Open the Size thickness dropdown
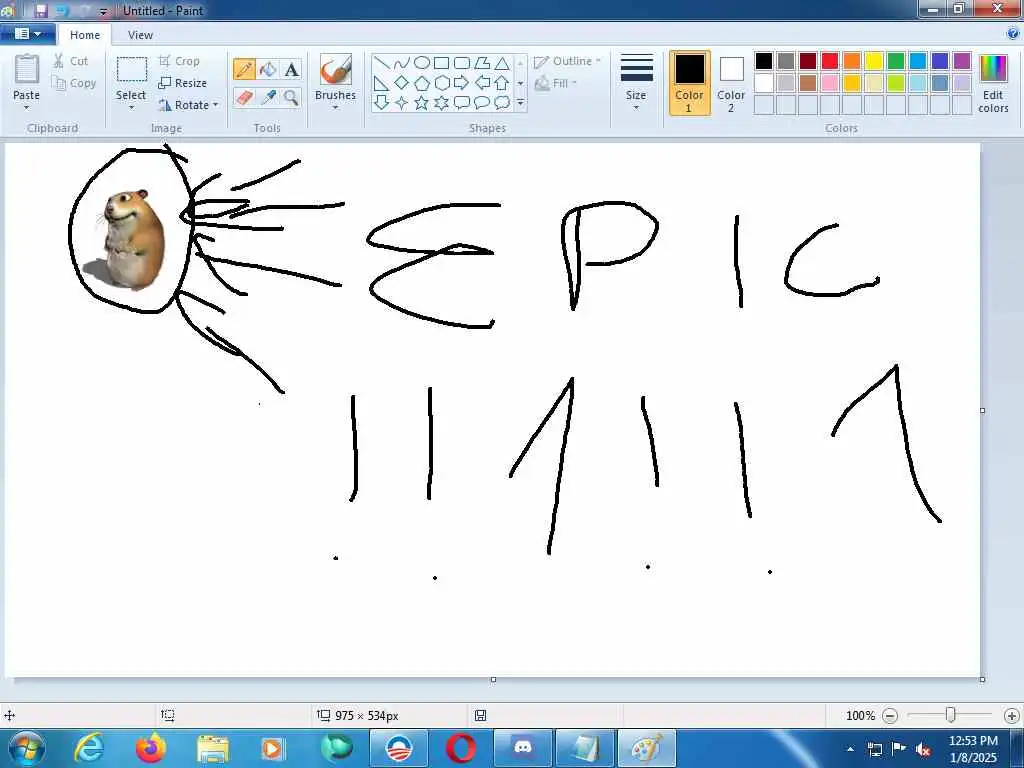Image resolution: width=1024 pixels, height=768 pixels. click(636, 83)
